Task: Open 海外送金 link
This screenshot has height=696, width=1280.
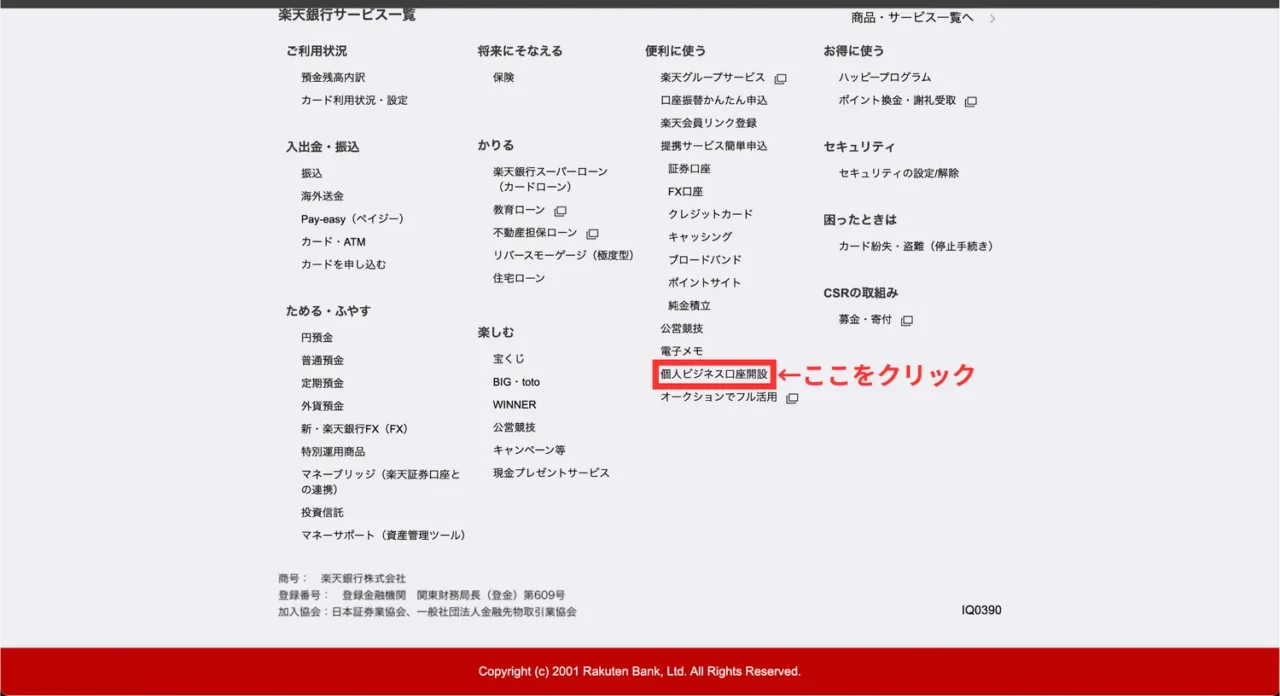Action: pyautogui.click(x=322, y=196)
